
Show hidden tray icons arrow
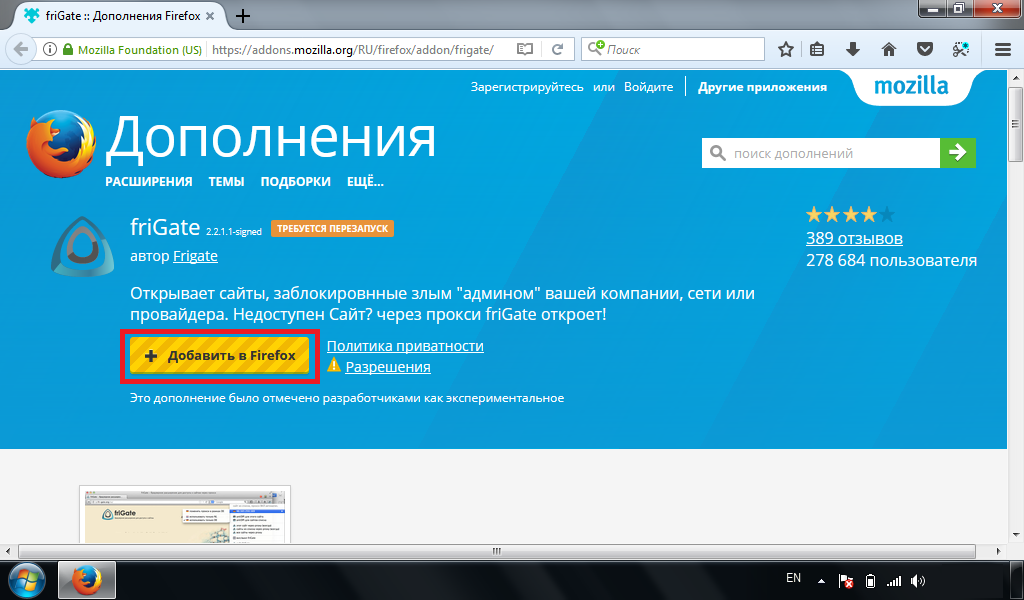pyautogui.click(x=822, y=581)
